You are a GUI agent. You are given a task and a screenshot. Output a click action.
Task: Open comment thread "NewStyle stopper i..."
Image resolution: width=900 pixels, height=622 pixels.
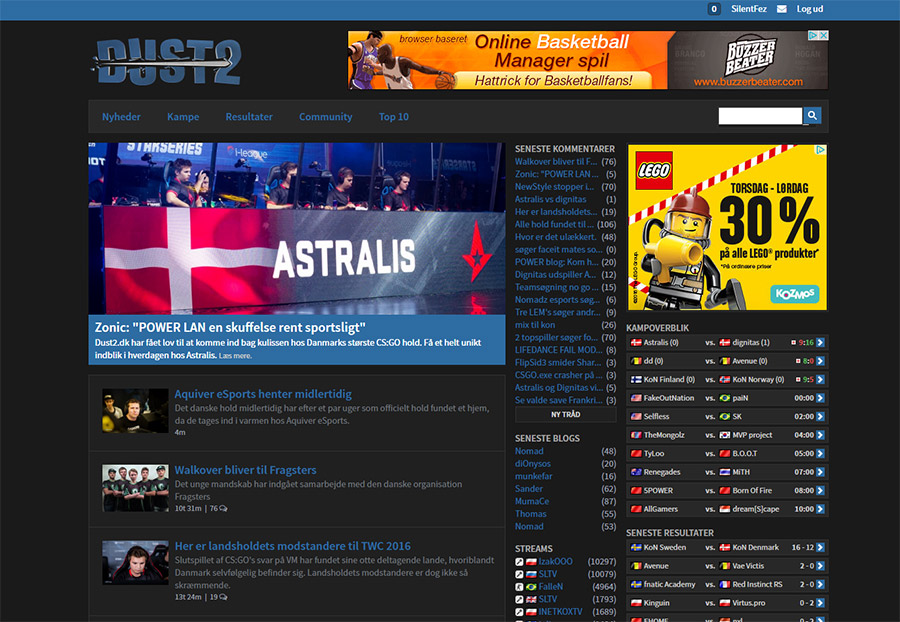point(554,187)
